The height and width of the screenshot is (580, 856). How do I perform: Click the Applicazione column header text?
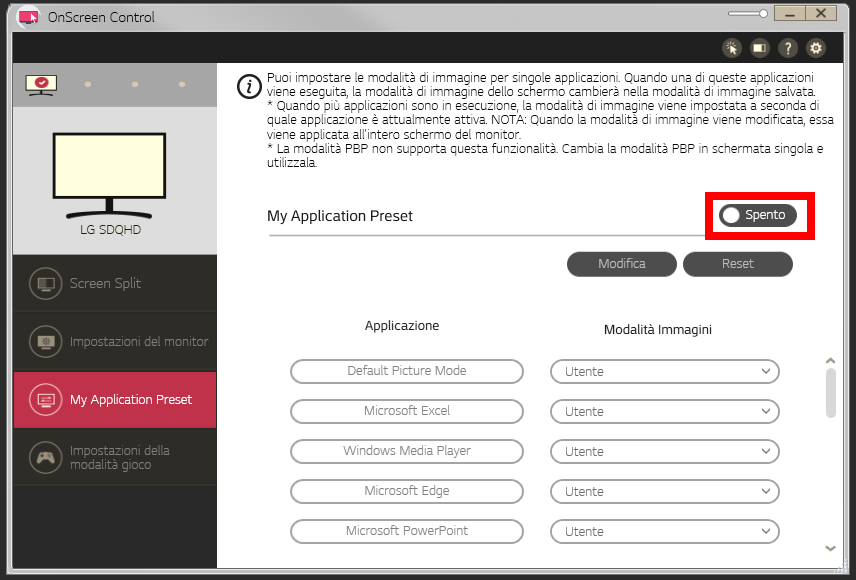(402, 325)
